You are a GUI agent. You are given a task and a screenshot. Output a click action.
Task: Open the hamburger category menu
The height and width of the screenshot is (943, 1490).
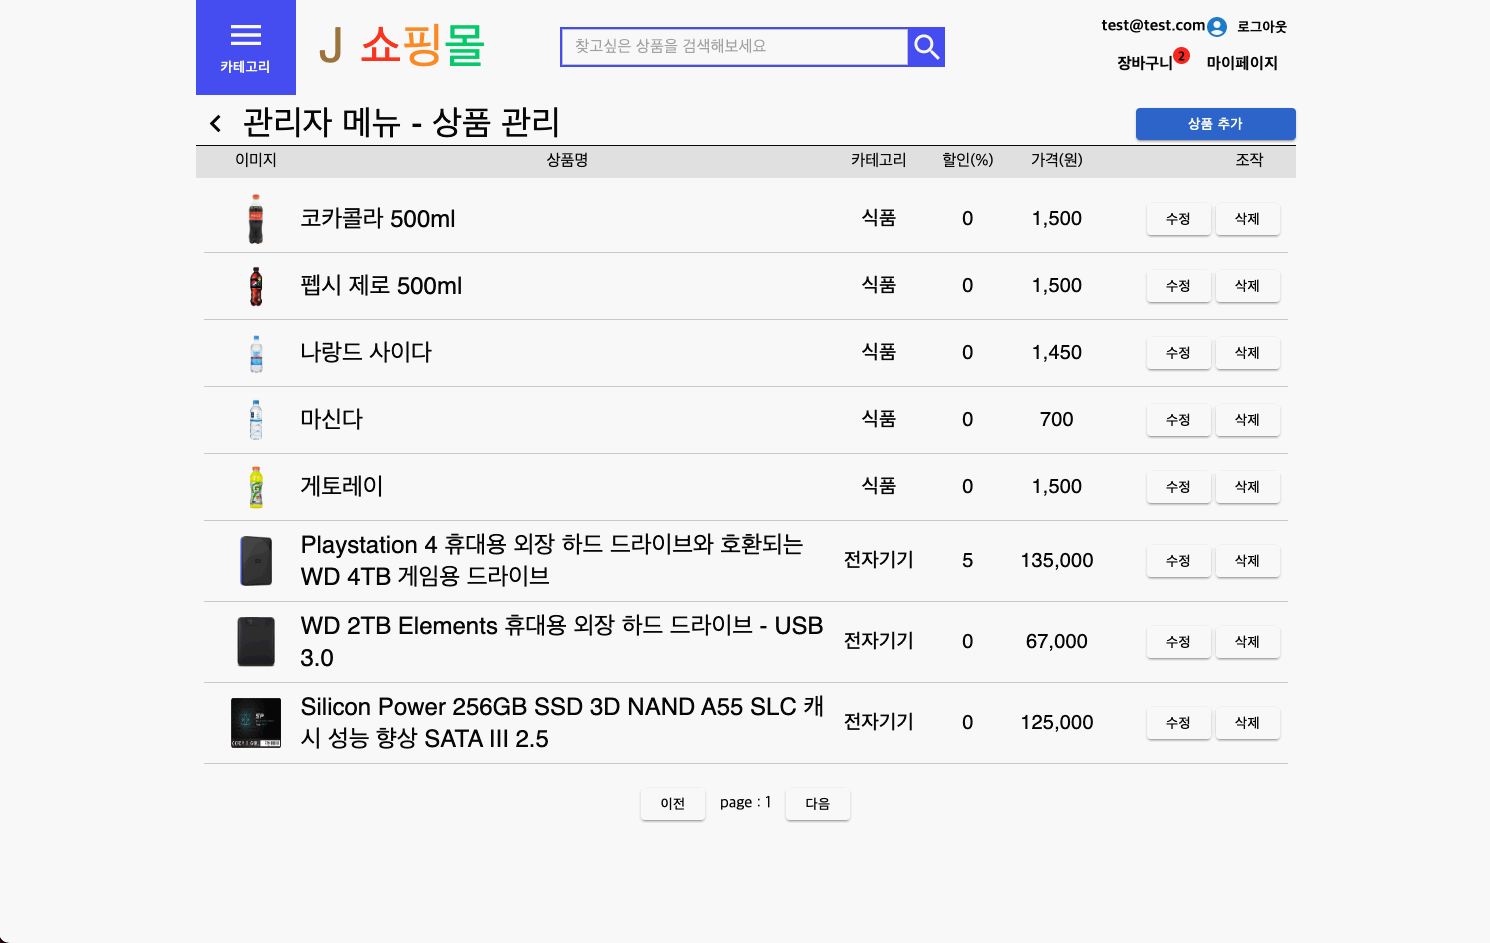[x=246, y=47]
